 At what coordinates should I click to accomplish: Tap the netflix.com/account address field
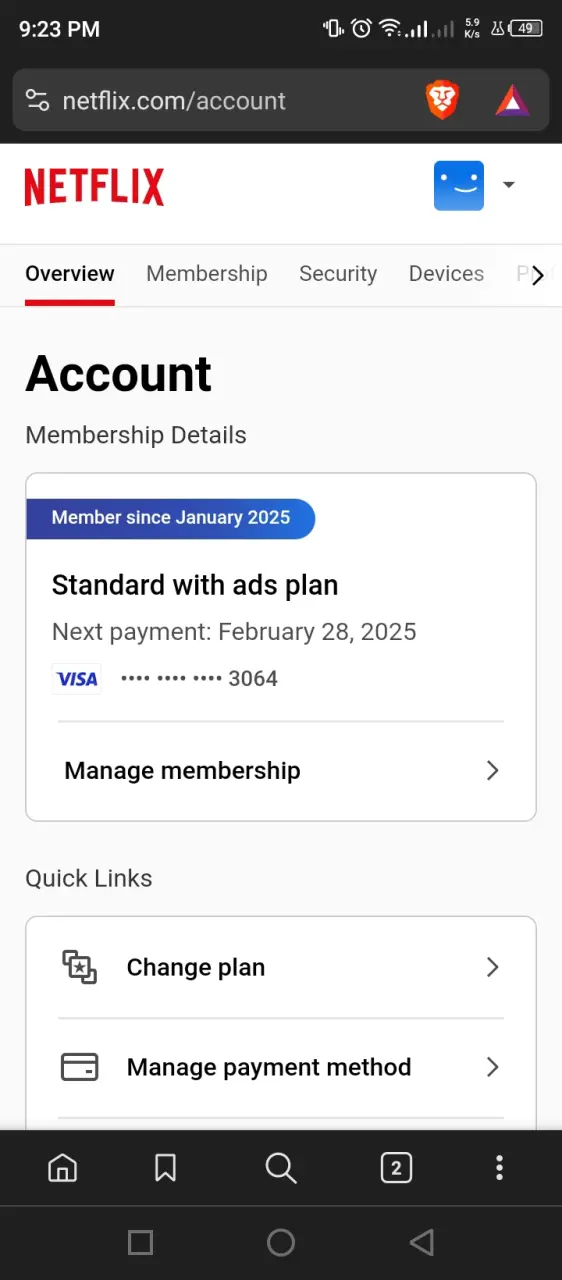pos(174,101)
